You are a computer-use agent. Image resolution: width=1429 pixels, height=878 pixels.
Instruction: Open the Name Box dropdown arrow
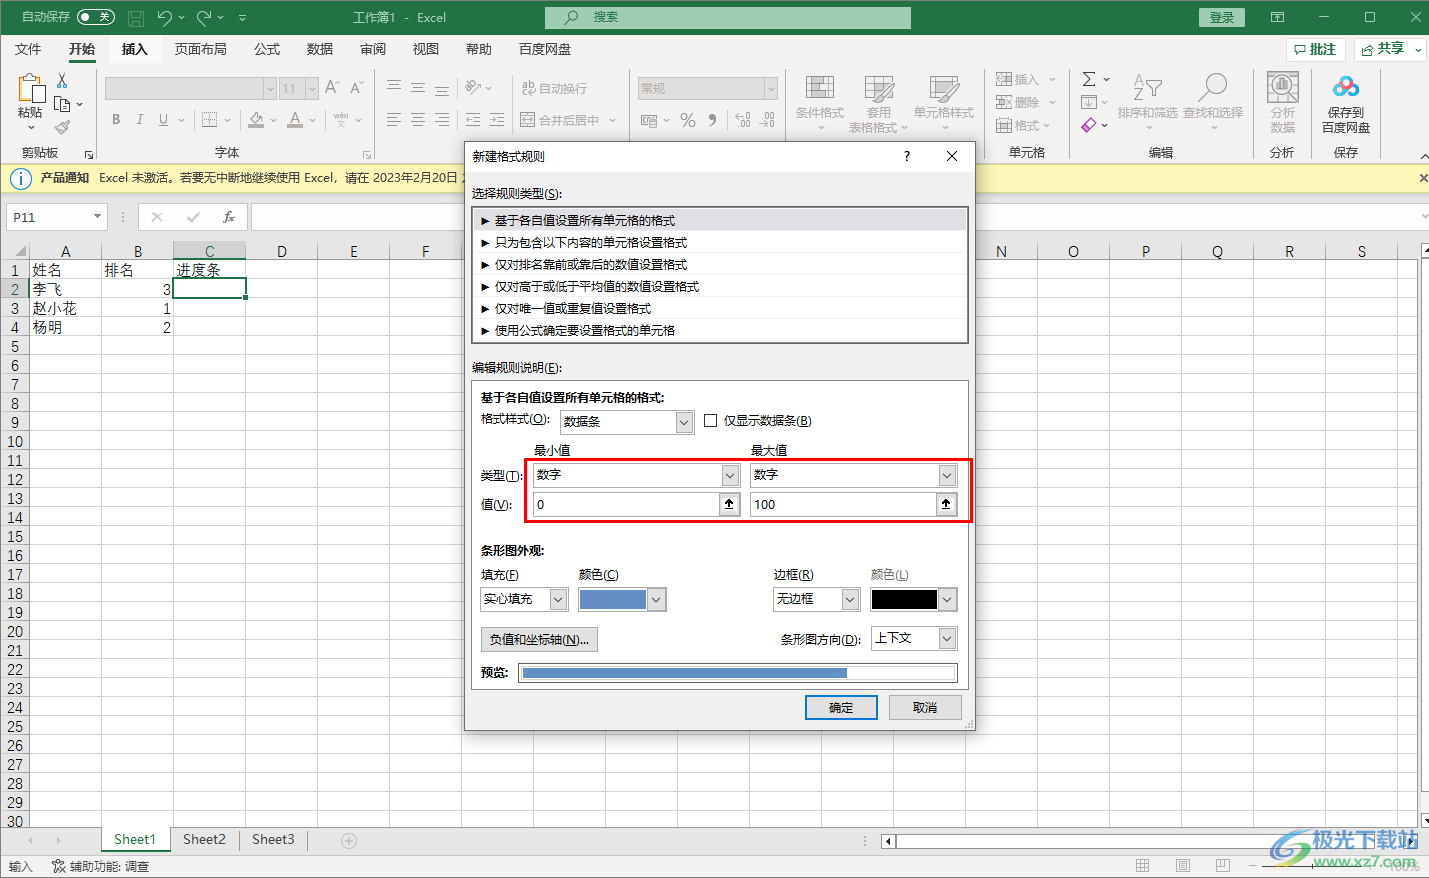click(97, 217)
